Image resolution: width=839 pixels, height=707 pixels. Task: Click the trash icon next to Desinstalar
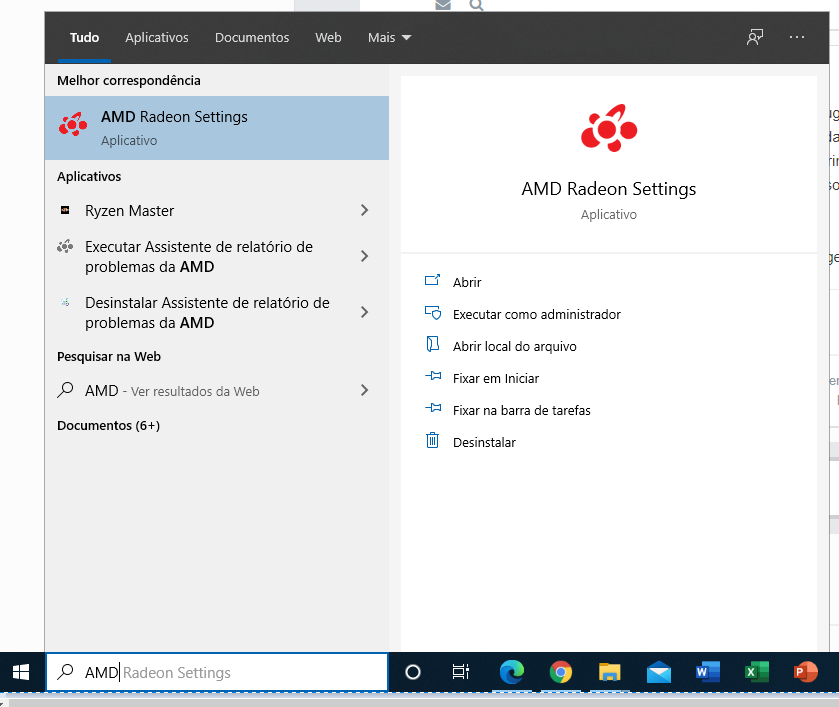[432, 440]
